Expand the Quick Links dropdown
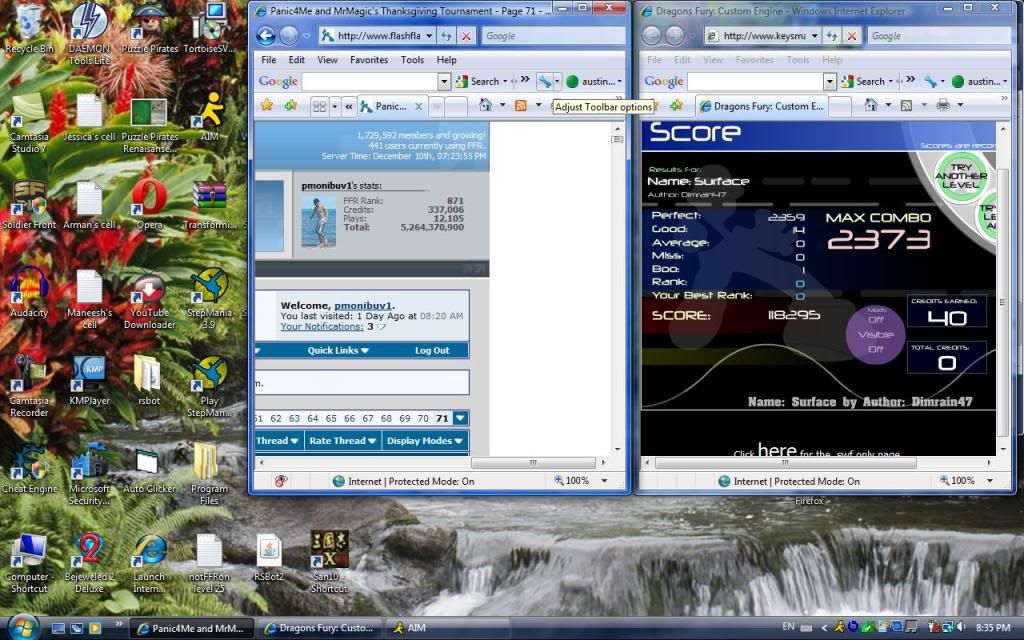Viewport: 1024px width, 640px height. [x=337, y=350]
